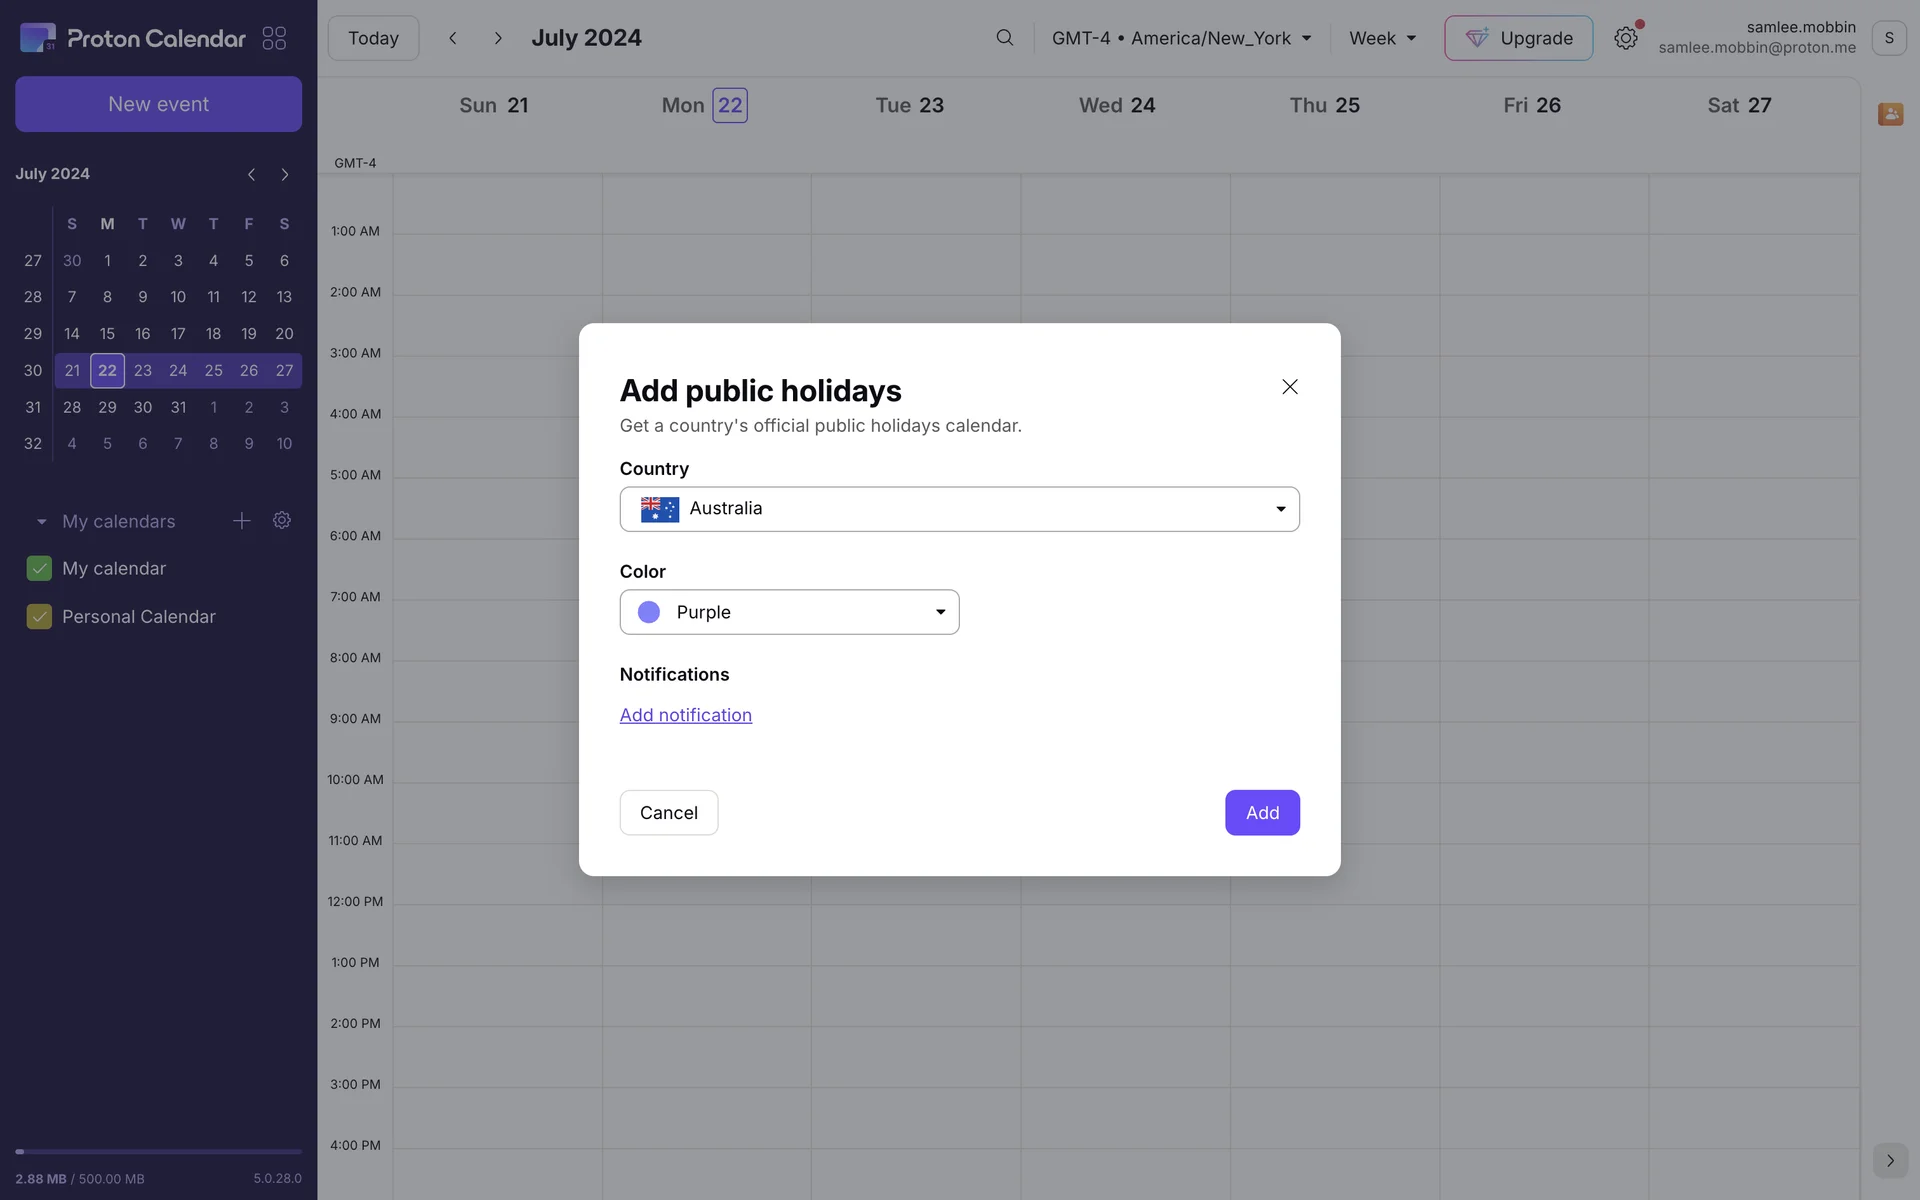Advance mini calendar to next month
This screenshot has height=1200, width=1920.
[285, 174]
